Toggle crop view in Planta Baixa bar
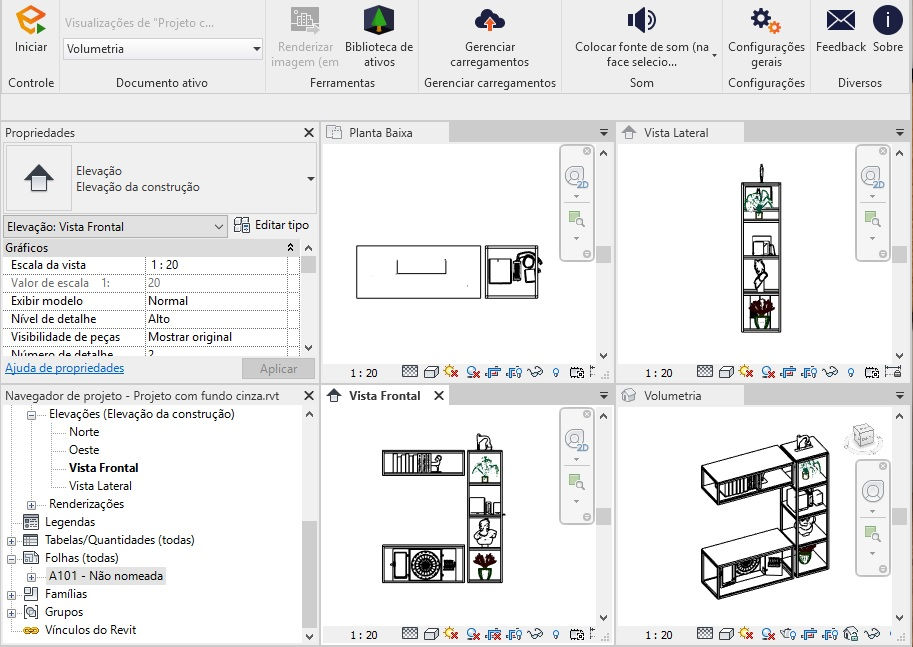The width and height of the screenshot is (913, 647). (x=493, y=372)
